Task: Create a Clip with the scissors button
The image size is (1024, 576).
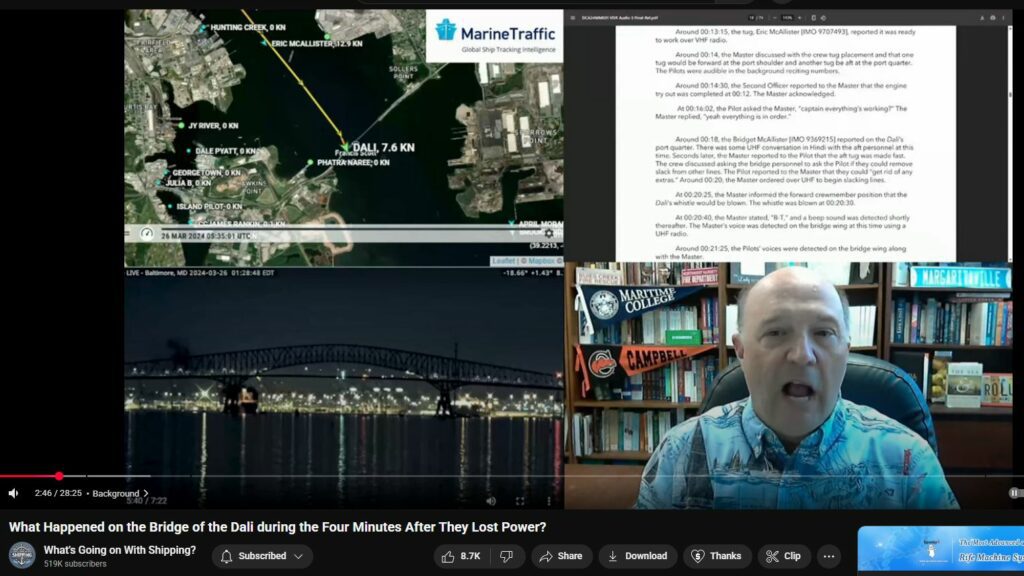Action: click(784, 556)
